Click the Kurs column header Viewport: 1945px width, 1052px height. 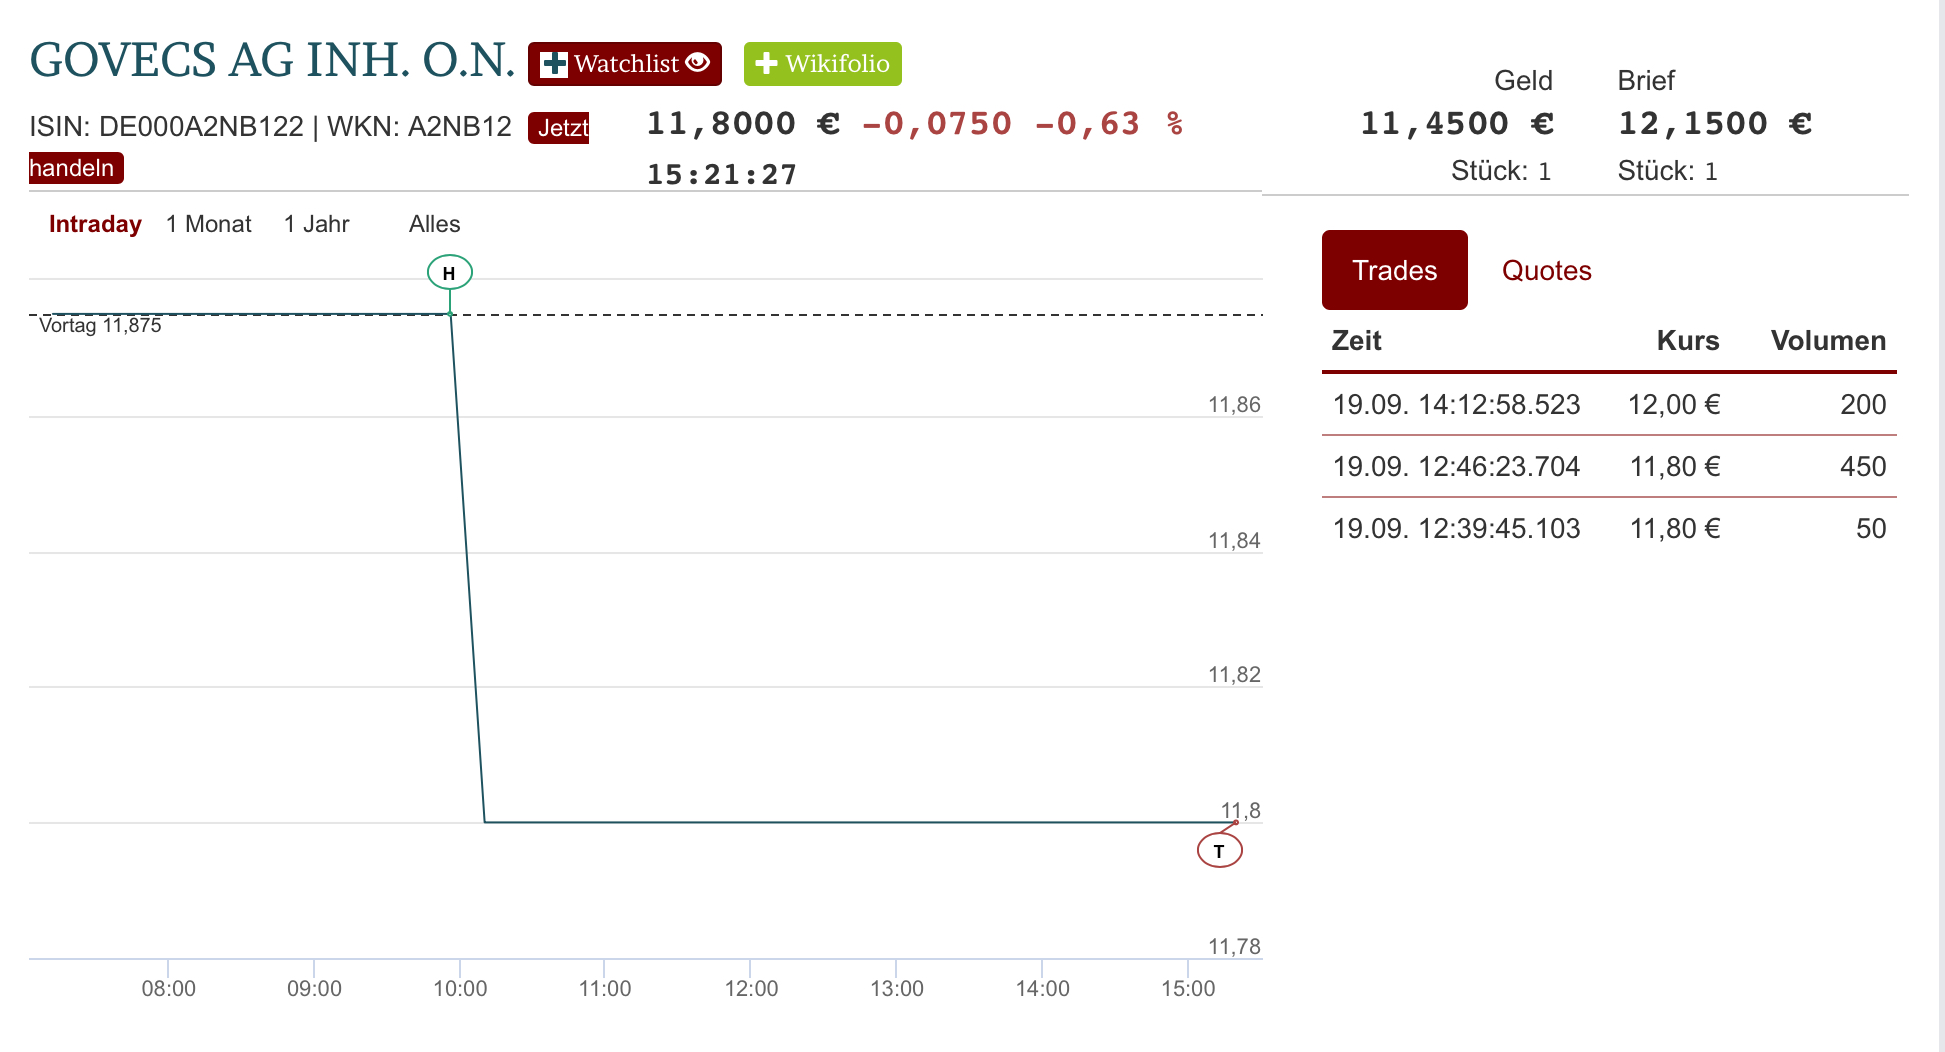coord(1687,341)
